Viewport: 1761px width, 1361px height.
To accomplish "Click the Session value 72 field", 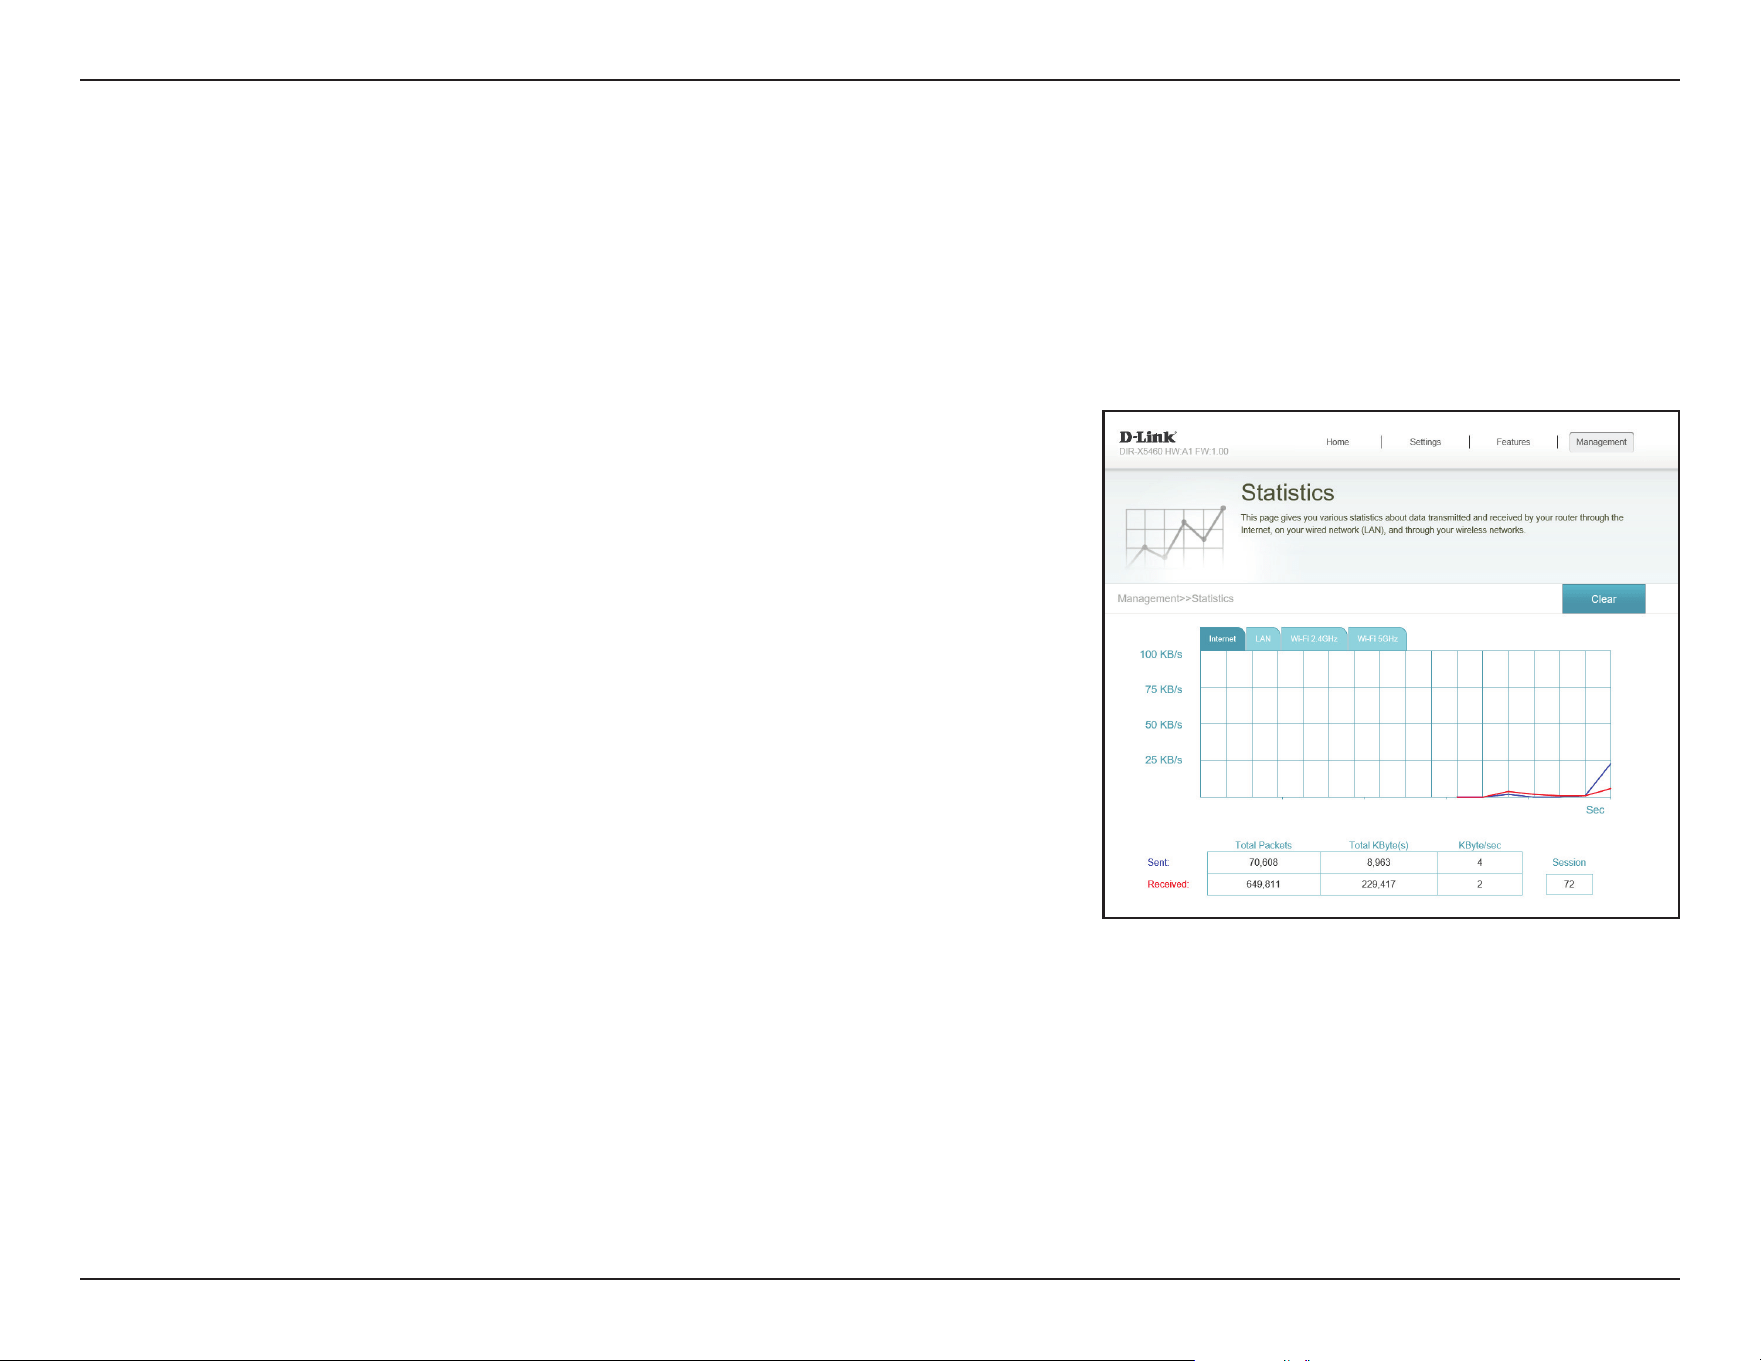I will click(1569, 884).
